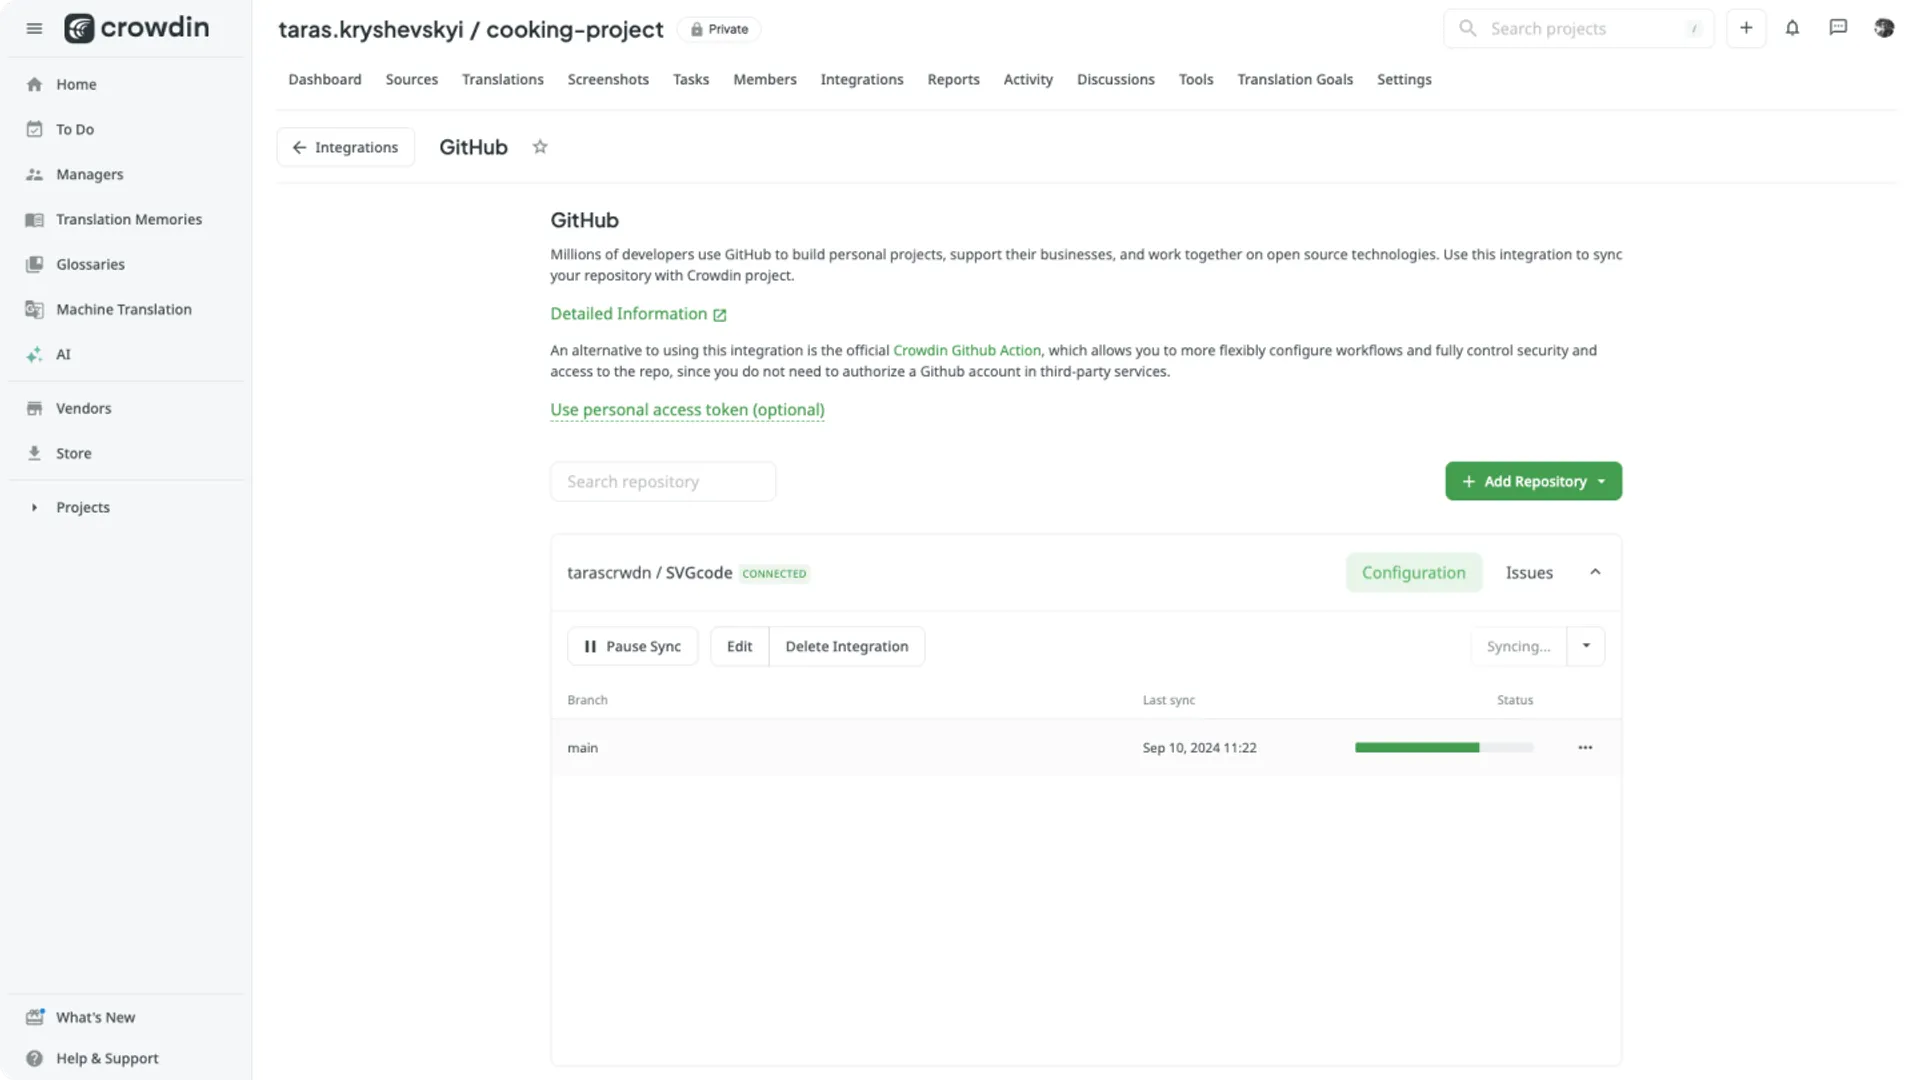
Task: Open messages icon
Action: (x=1838, y=28)
